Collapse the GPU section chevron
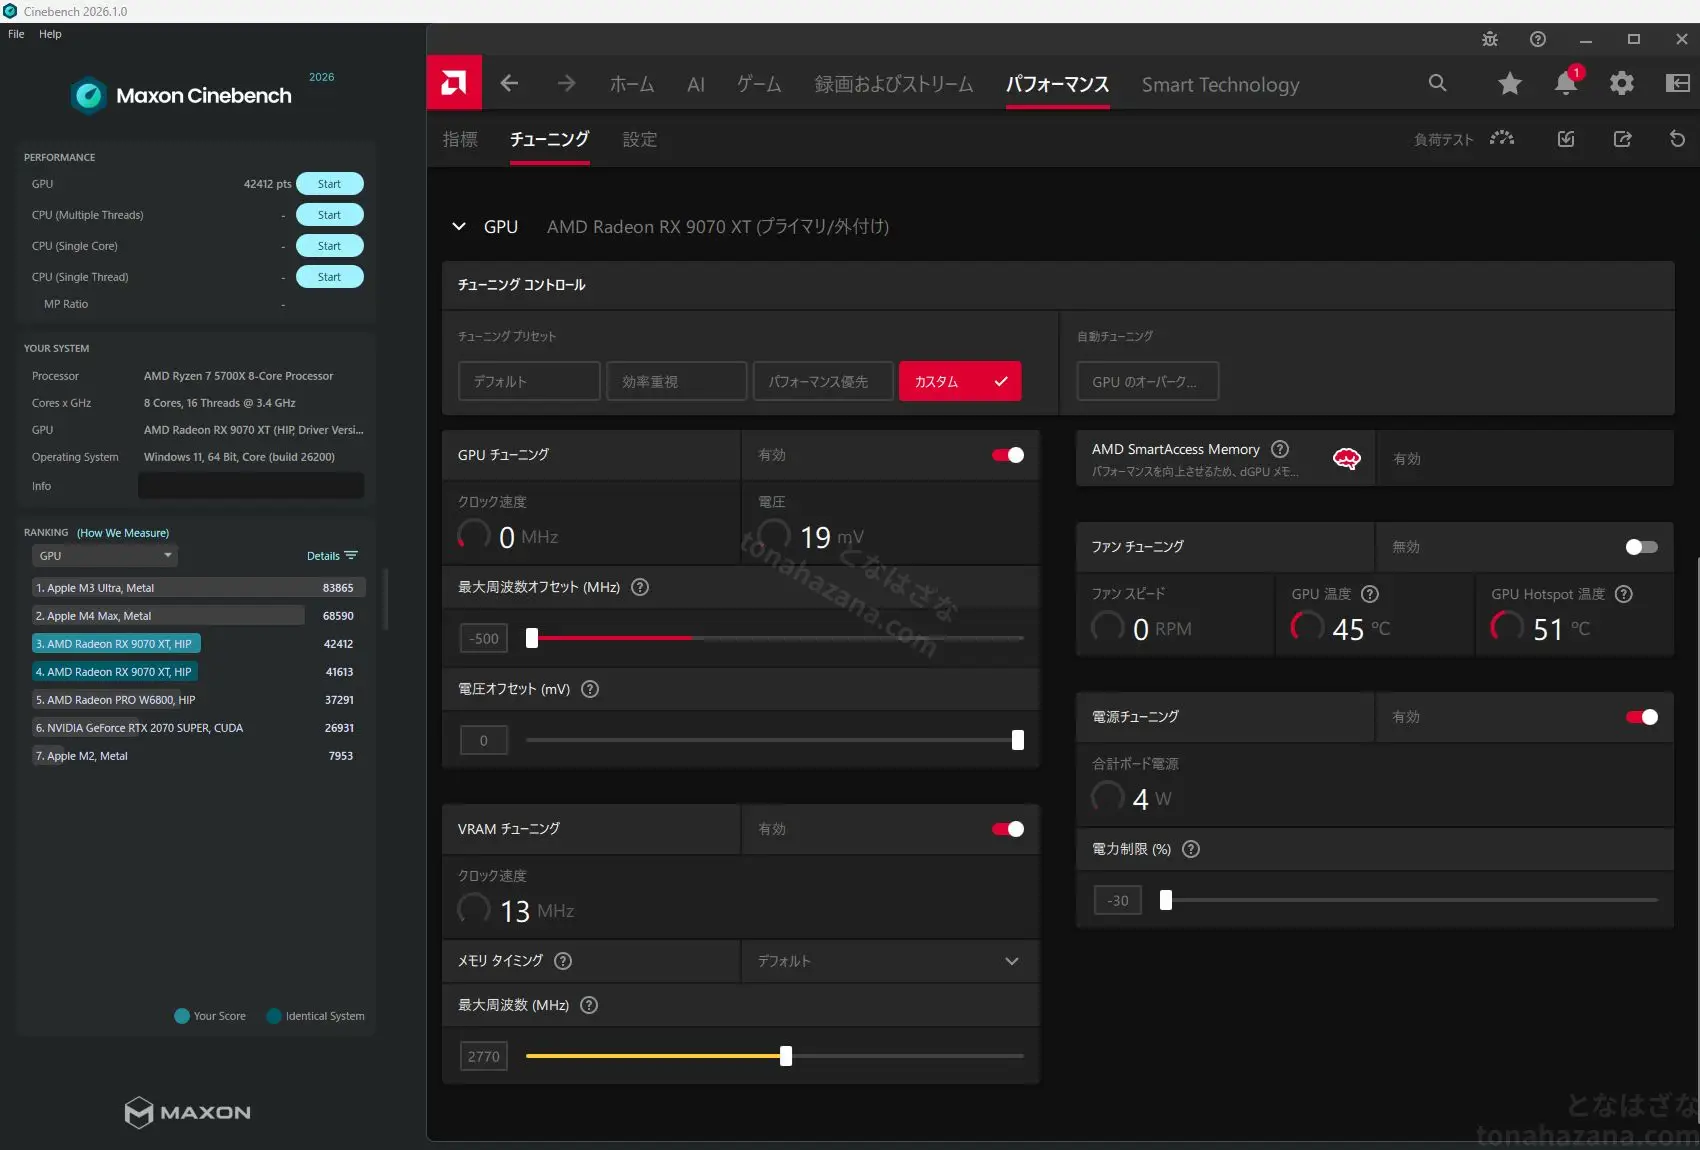Screen dimensions: 1700x1150 (459, 226)
